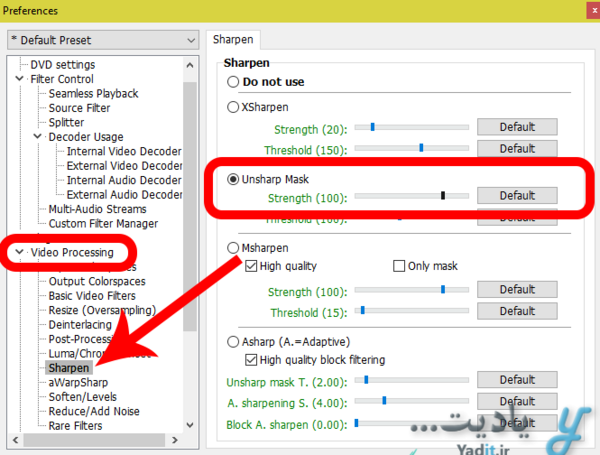Collapse the Filter Control tree node
The width and height of the screenshot is (600, 455).
[20, 79]
